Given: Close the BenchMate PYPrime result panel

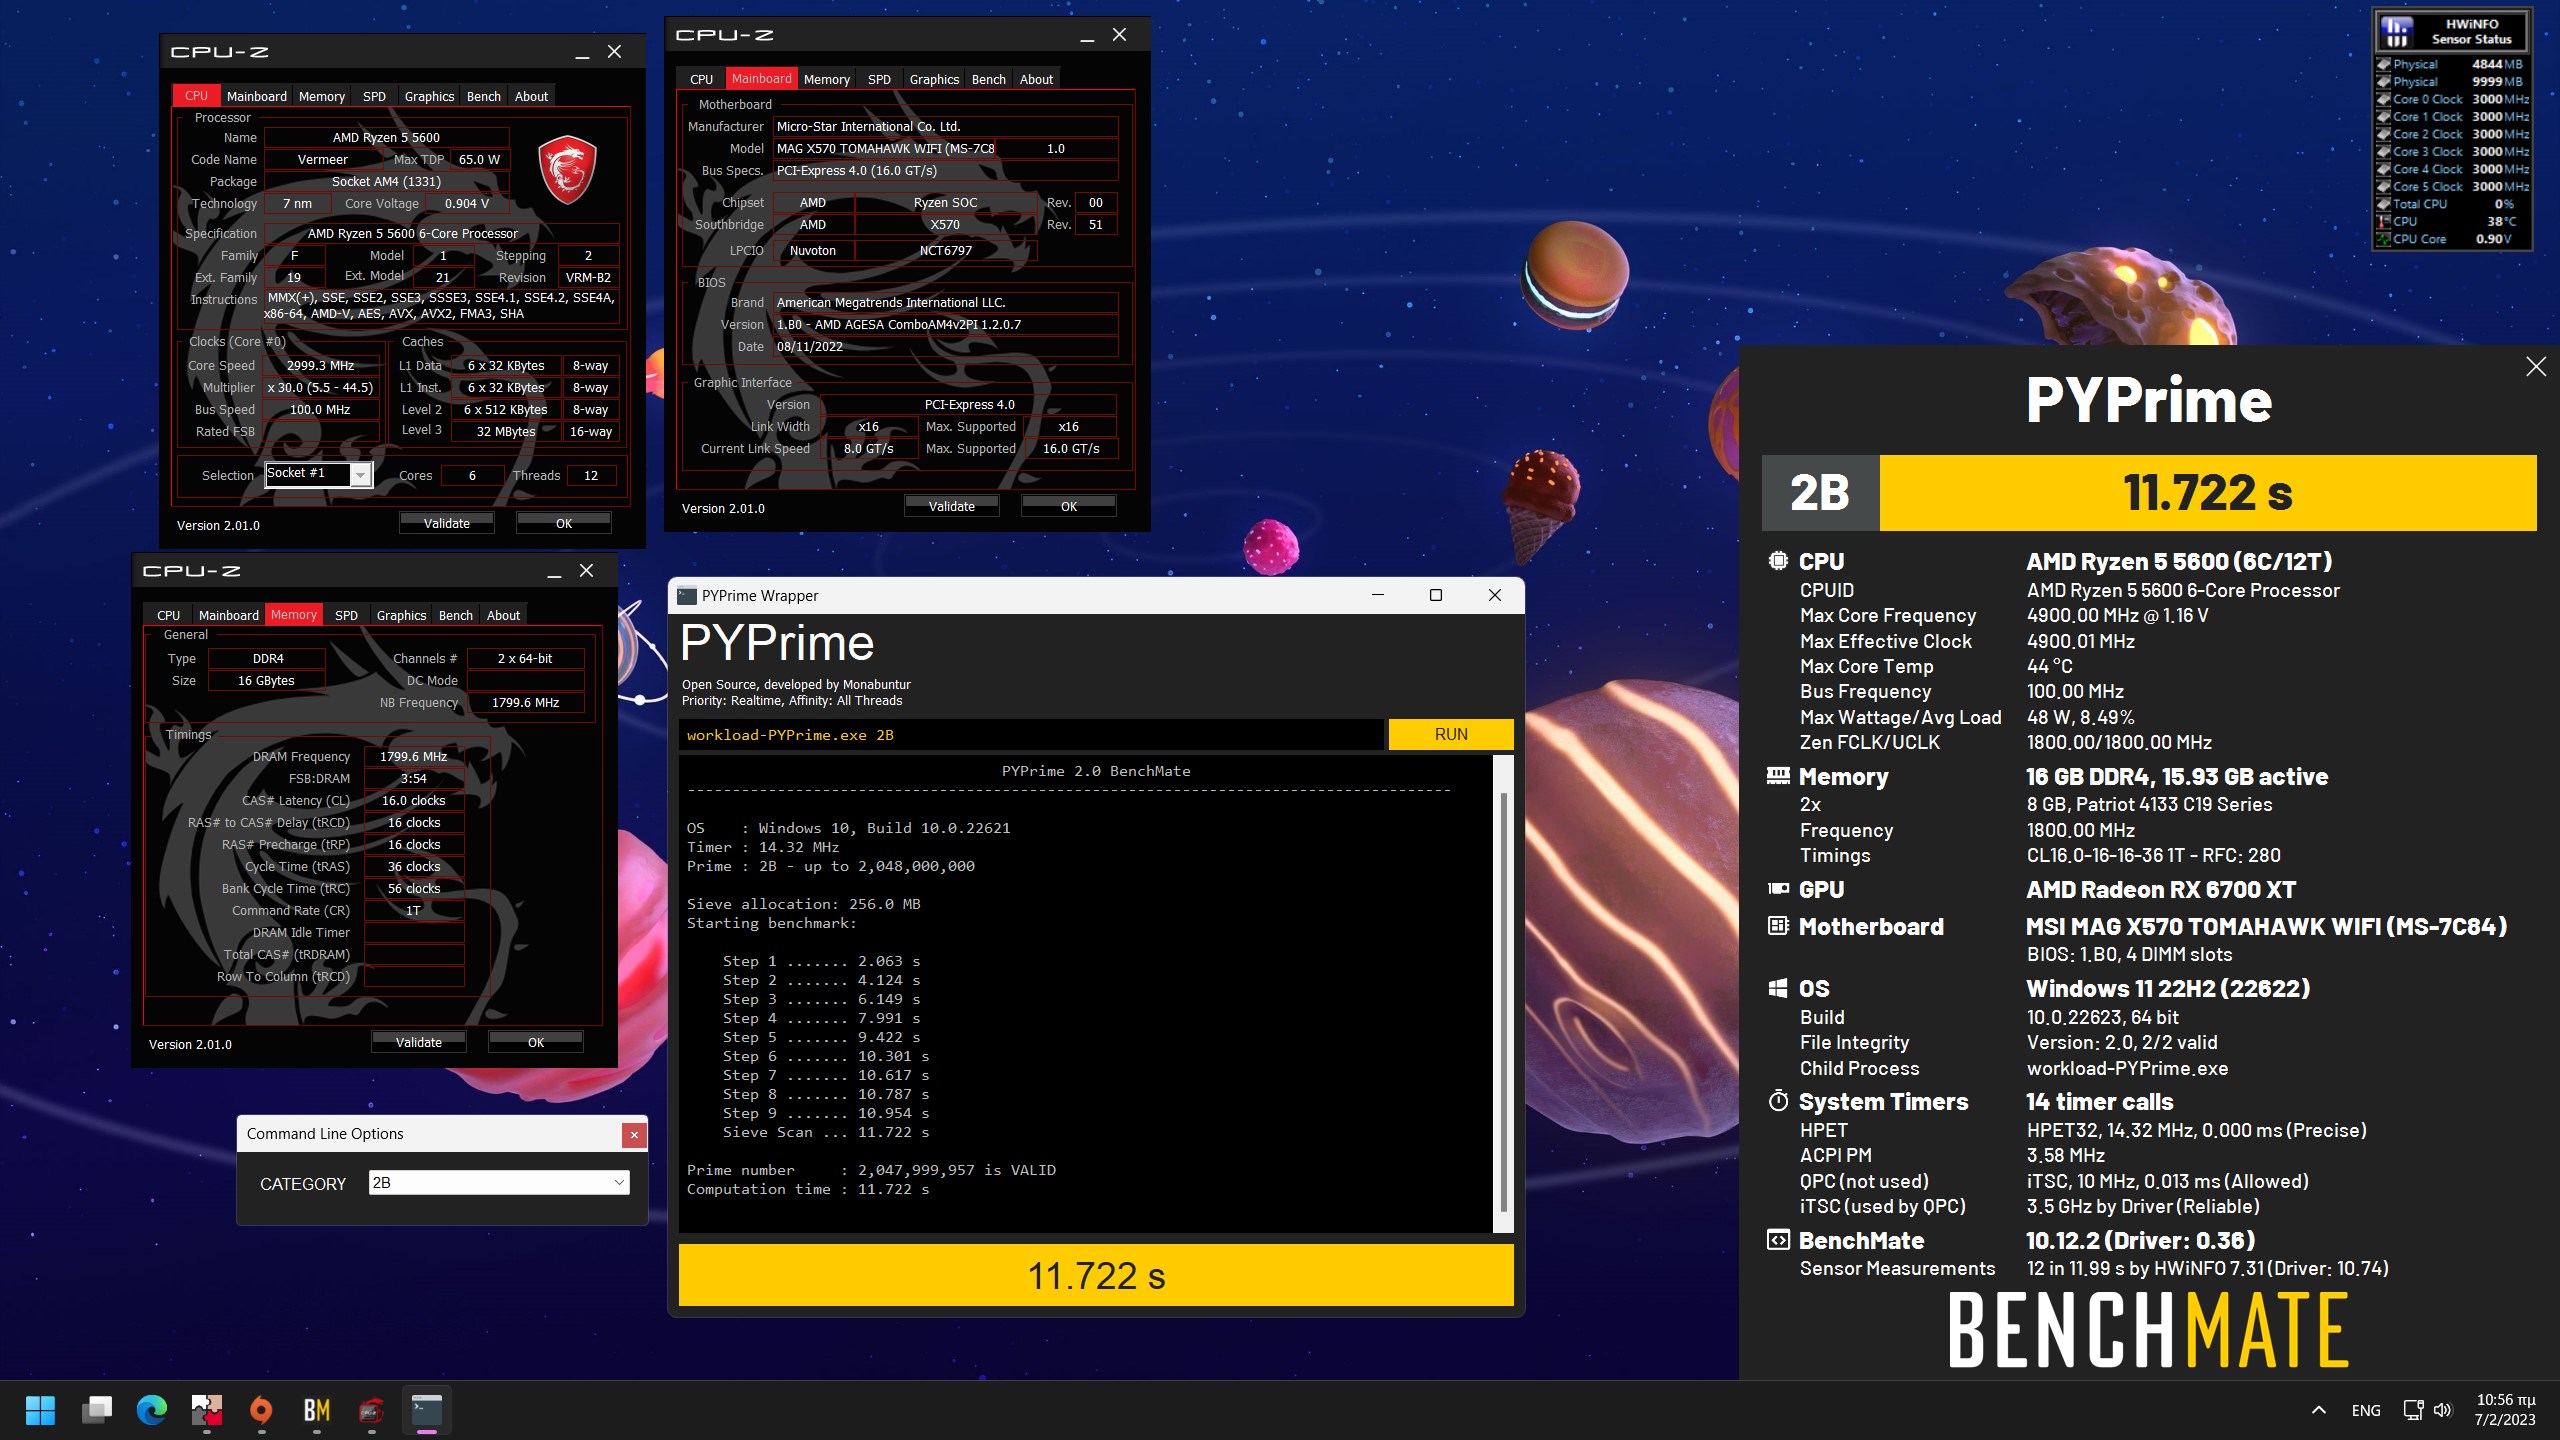Looking at the screenshot, I should [x=2535, y=367].
